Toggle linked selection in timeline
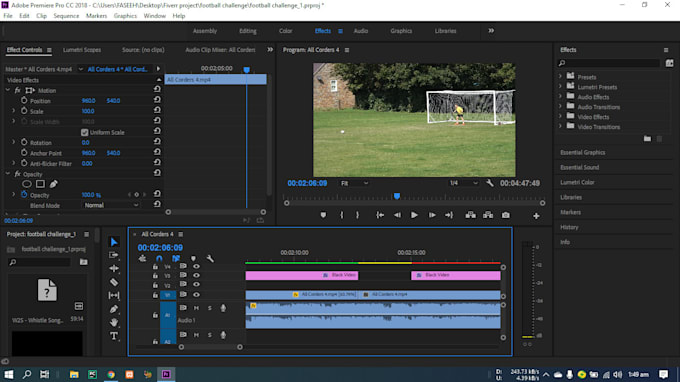The height and width of the screenshot is (382, 680). pyautogui.click(x=176, y=258)
